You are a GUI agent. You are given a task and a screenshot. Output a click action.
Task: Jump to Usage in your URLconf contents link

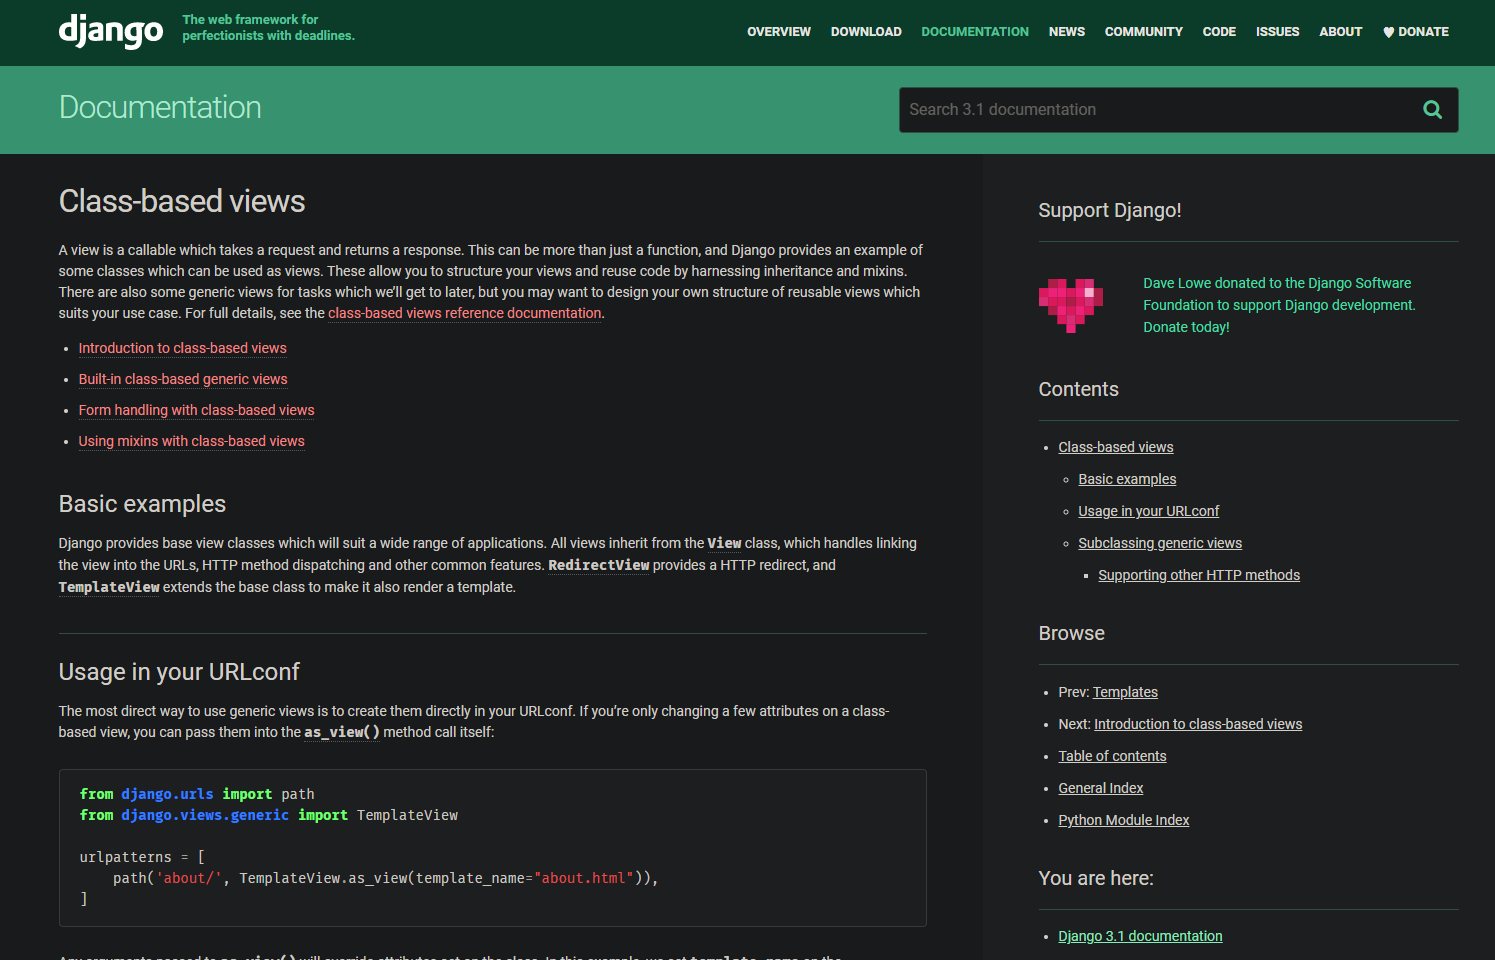(1149, 511)
